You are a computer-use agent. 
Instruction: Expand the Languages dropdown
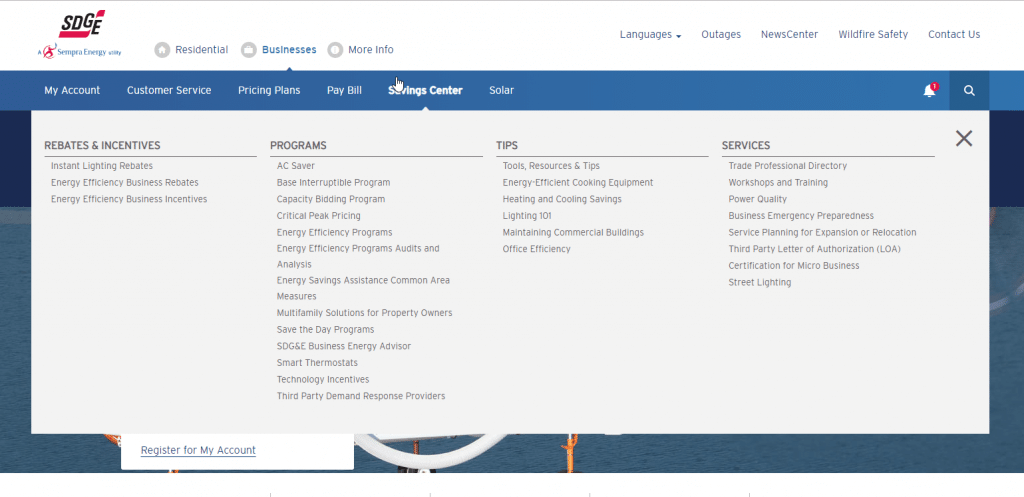pyautogui.click(x=650, y=35)
